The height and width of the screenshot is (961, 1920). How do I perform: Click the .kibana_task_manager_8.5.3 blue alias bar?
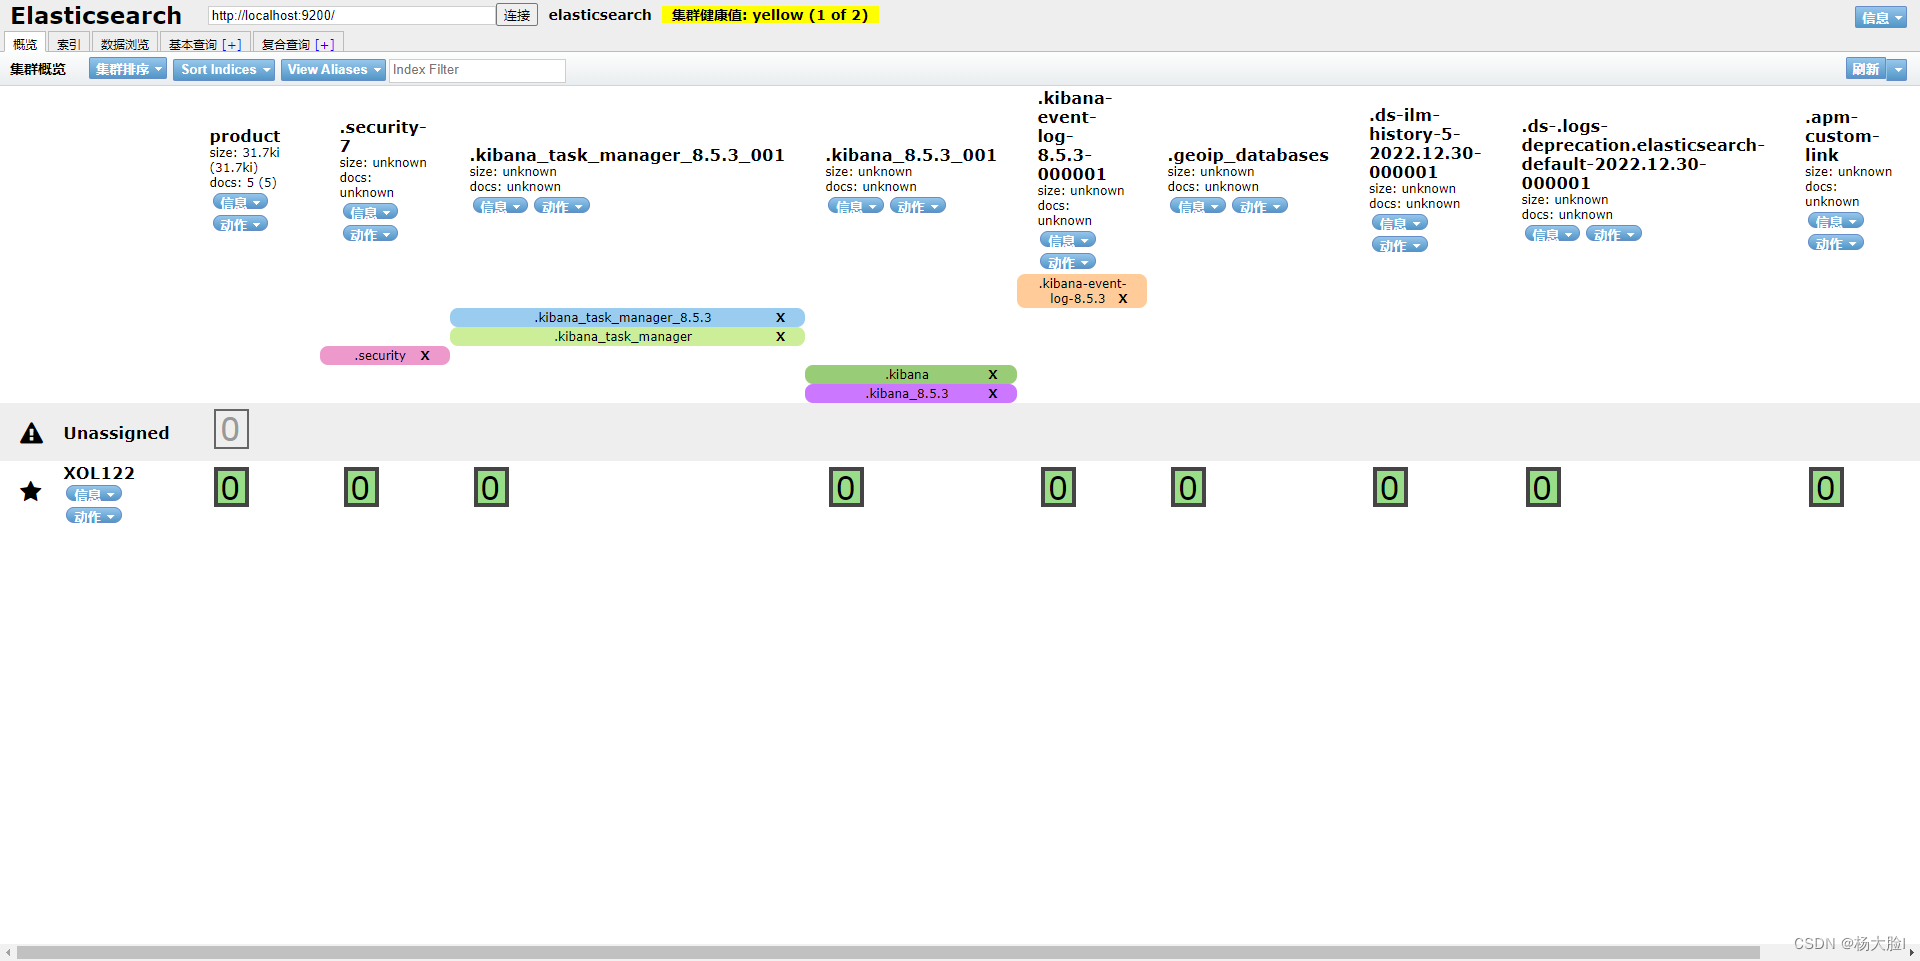tap(627, 318)
